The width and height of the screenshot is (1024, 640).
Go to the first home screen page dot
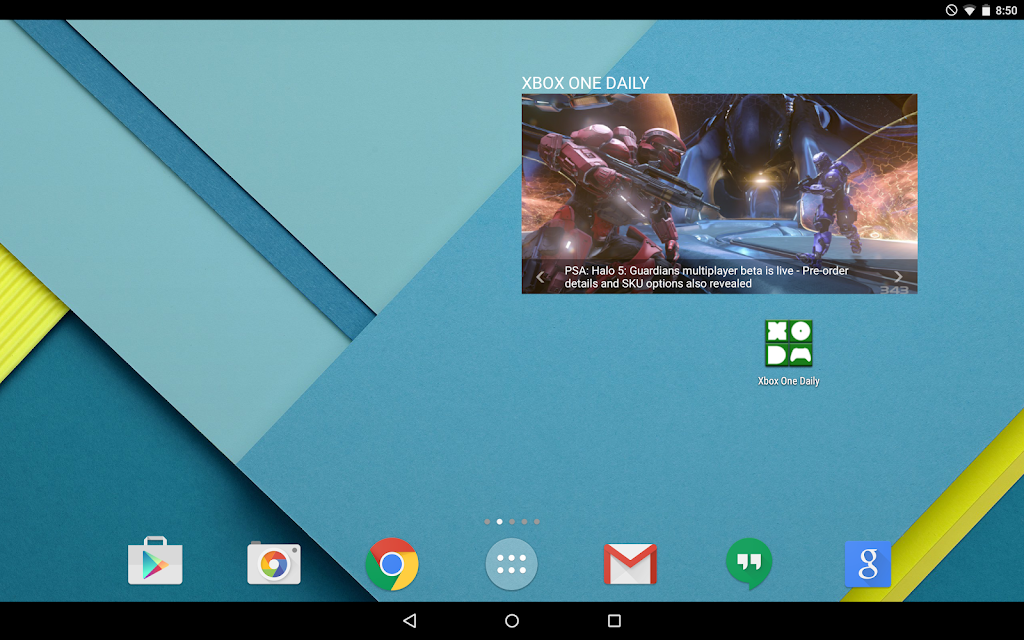[487, 522]
